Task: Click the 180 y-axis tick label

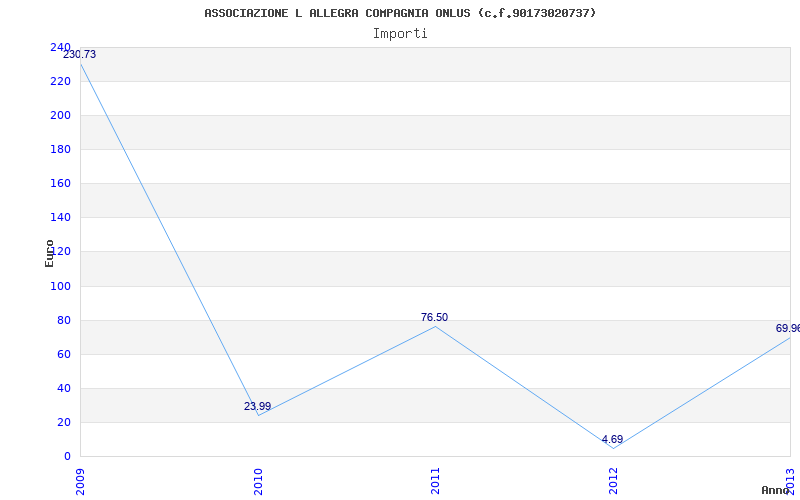Action: click(60, 149)
